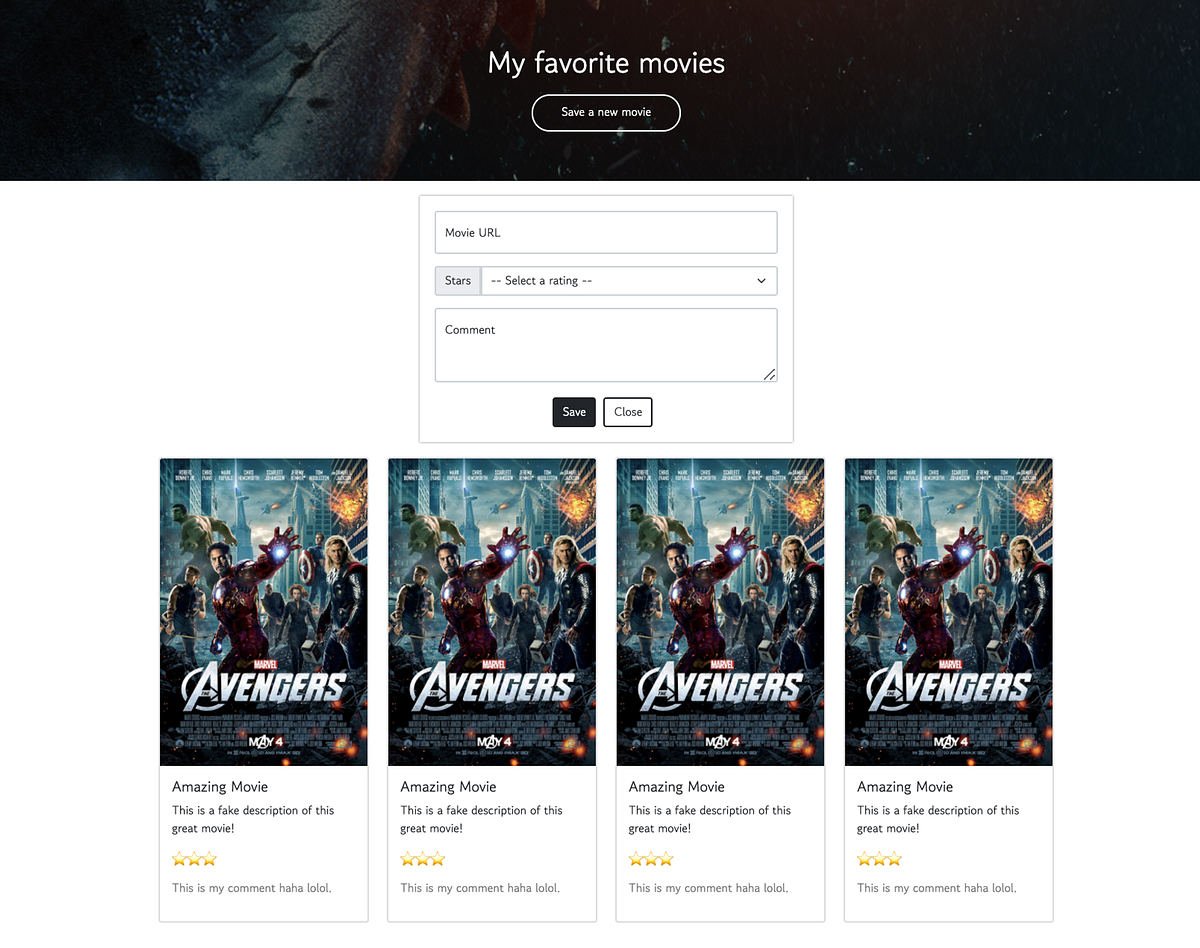This screenshot has width=1200, height=948.
Task: Open the first Avengers poster thumbnail
Action: [264, 612]
